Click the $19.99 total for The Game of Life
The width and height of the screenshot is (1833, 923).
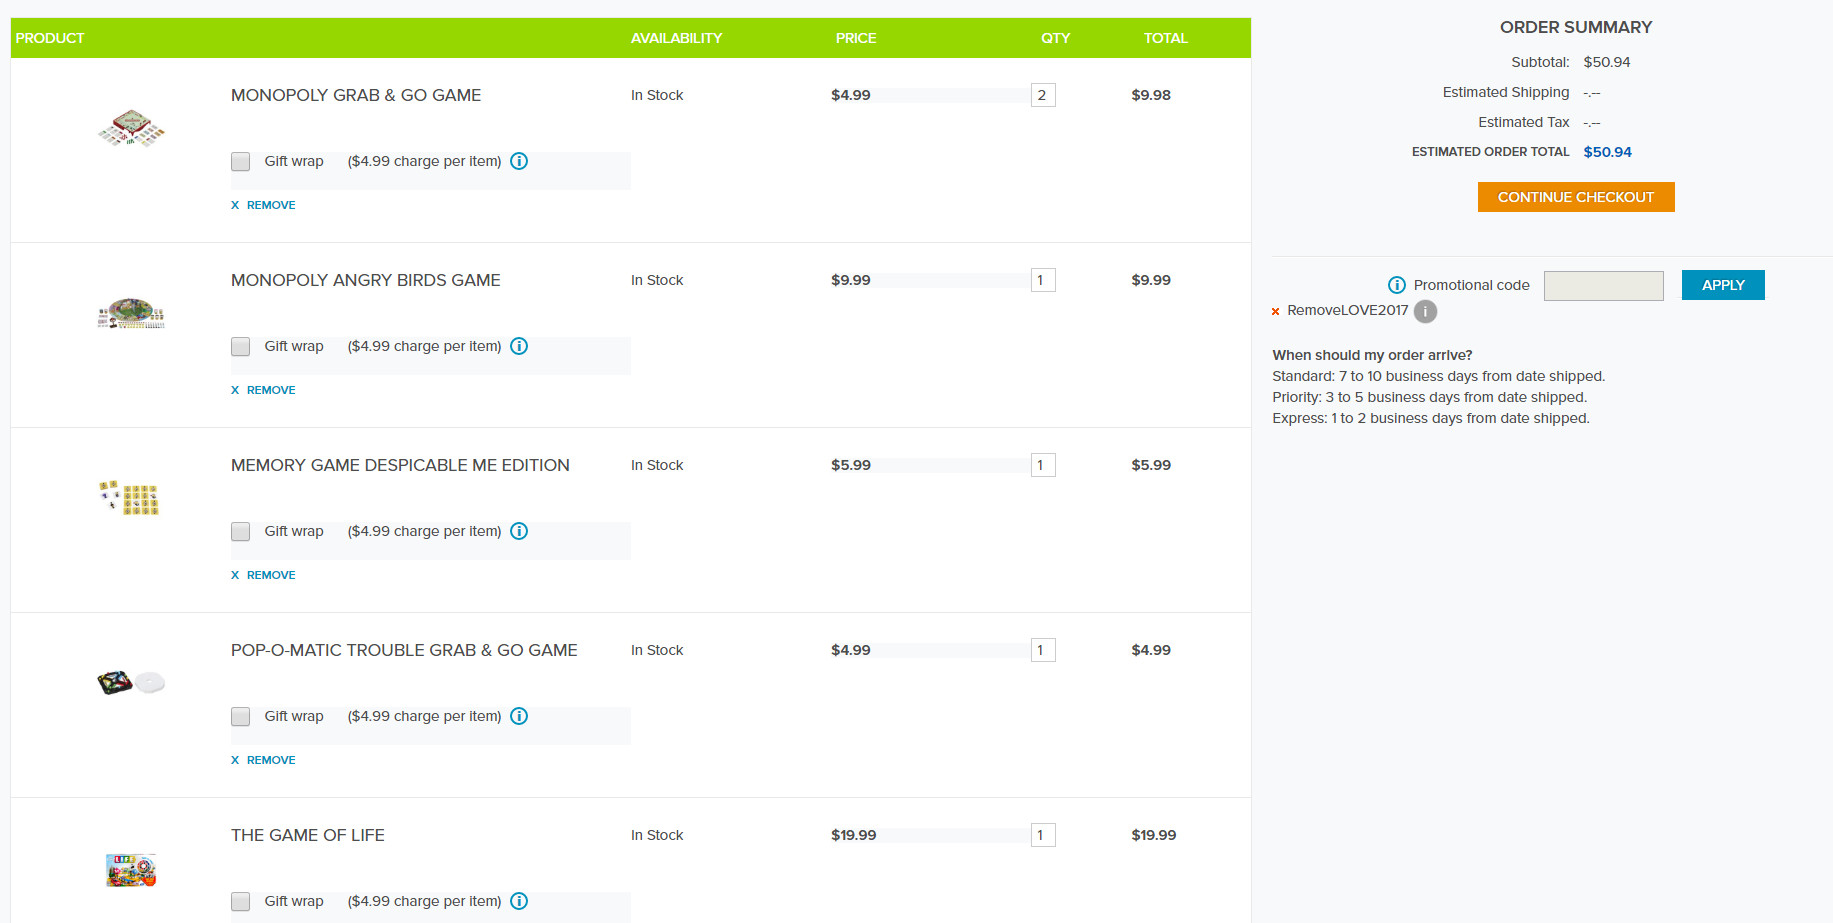[x=1154, y=835]
